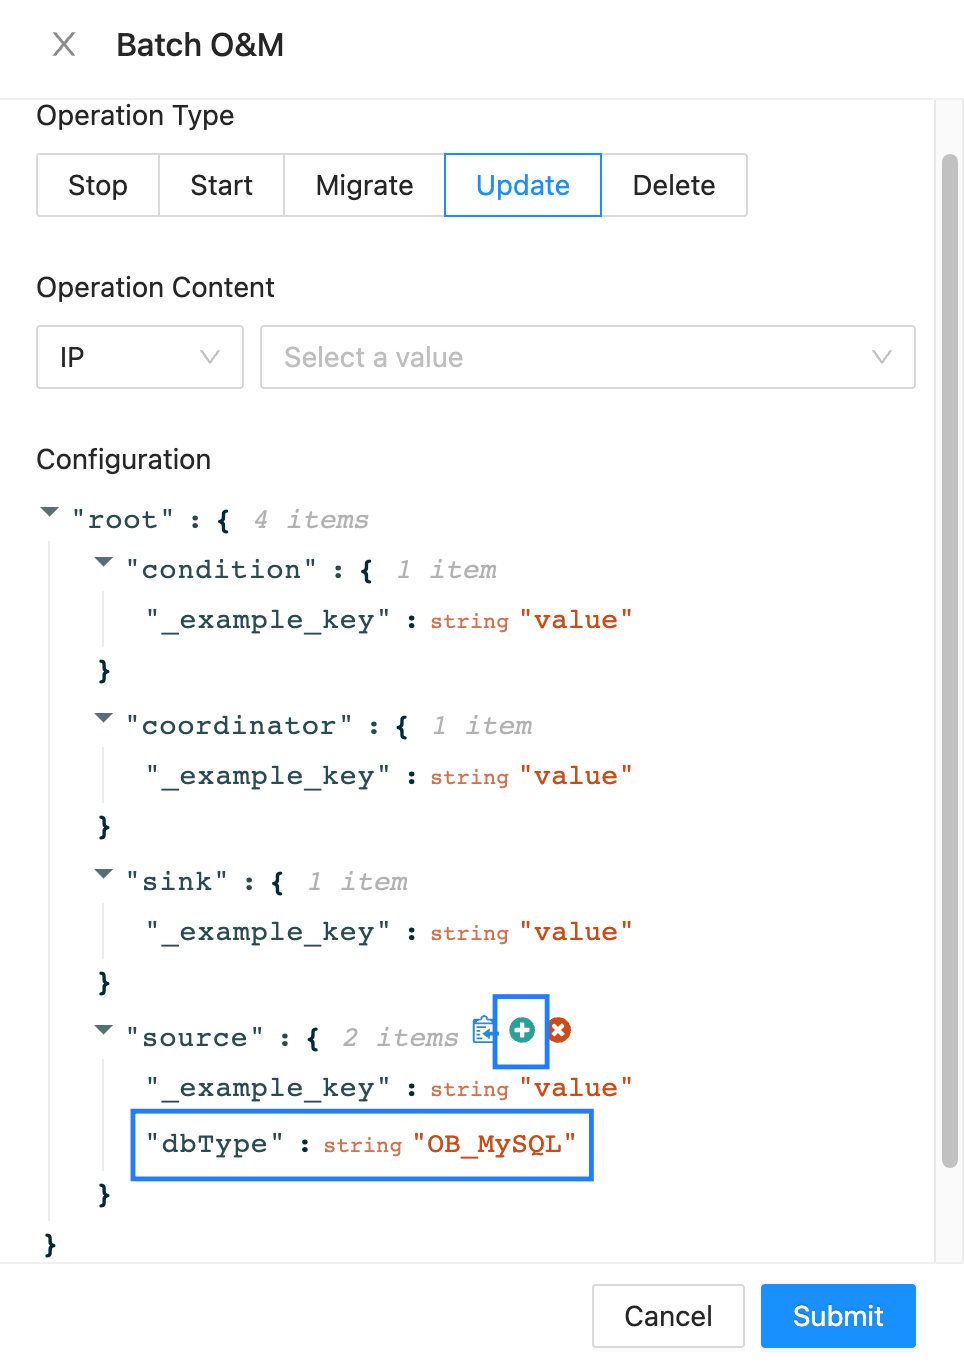Open the IP type dropdown
The image size is (964, 1368).
point(140,357)
